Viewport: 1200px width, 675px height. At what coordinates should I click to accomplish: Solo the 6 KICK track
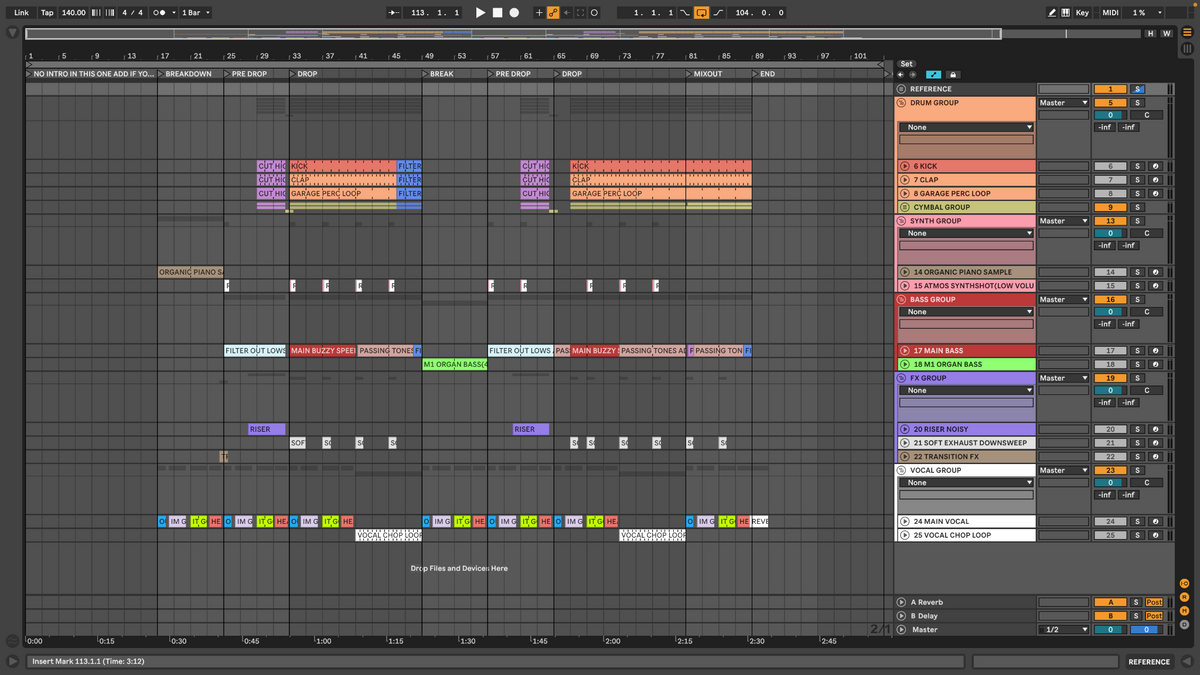point(1137,166)
